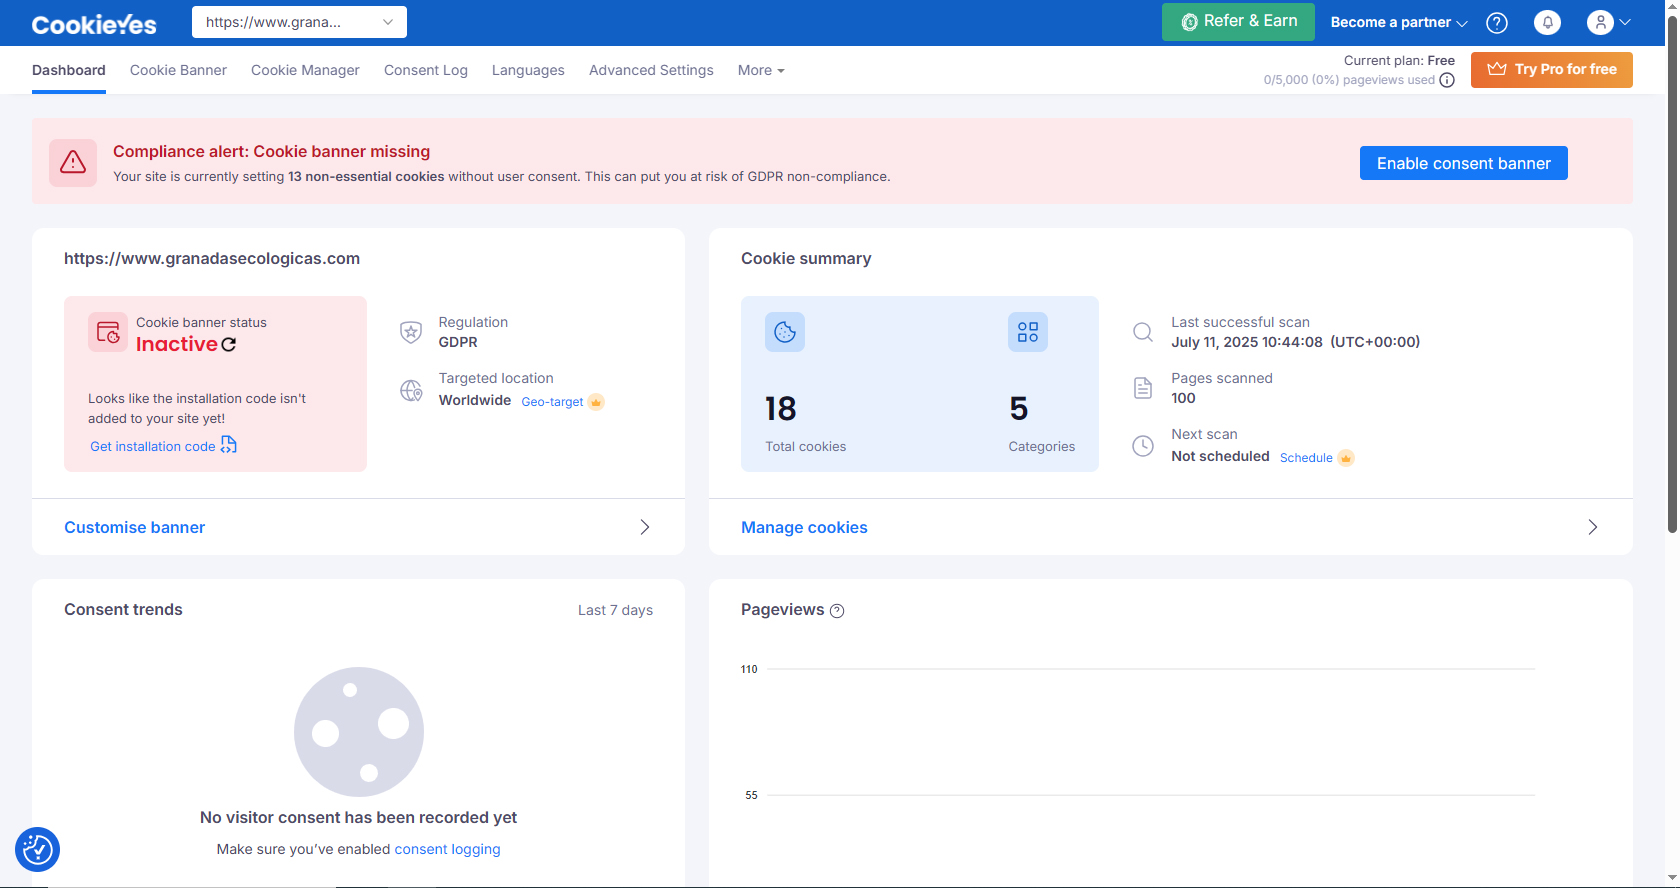Click the Regulation shield icon

(411, 332)
